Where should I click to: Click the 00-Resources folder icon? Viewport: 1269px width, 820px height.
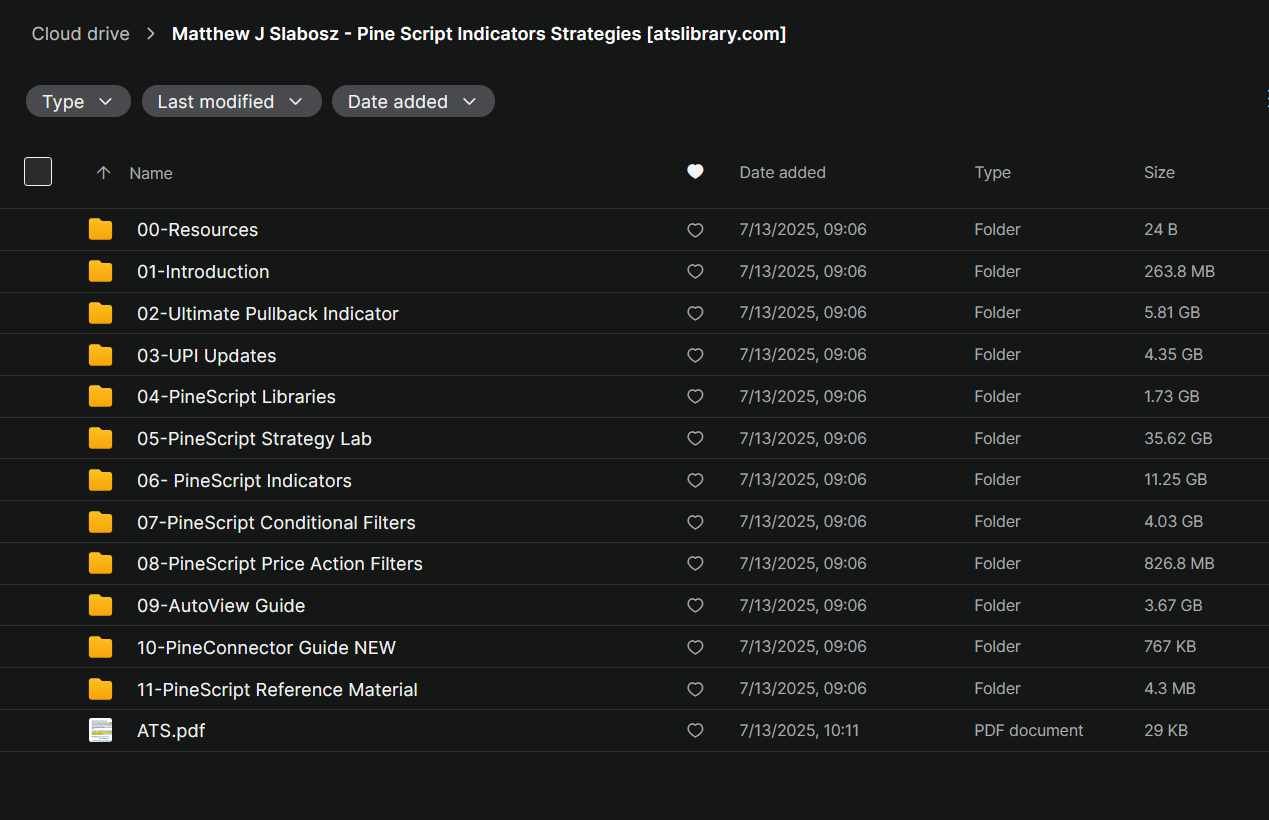tap(100, 230)
